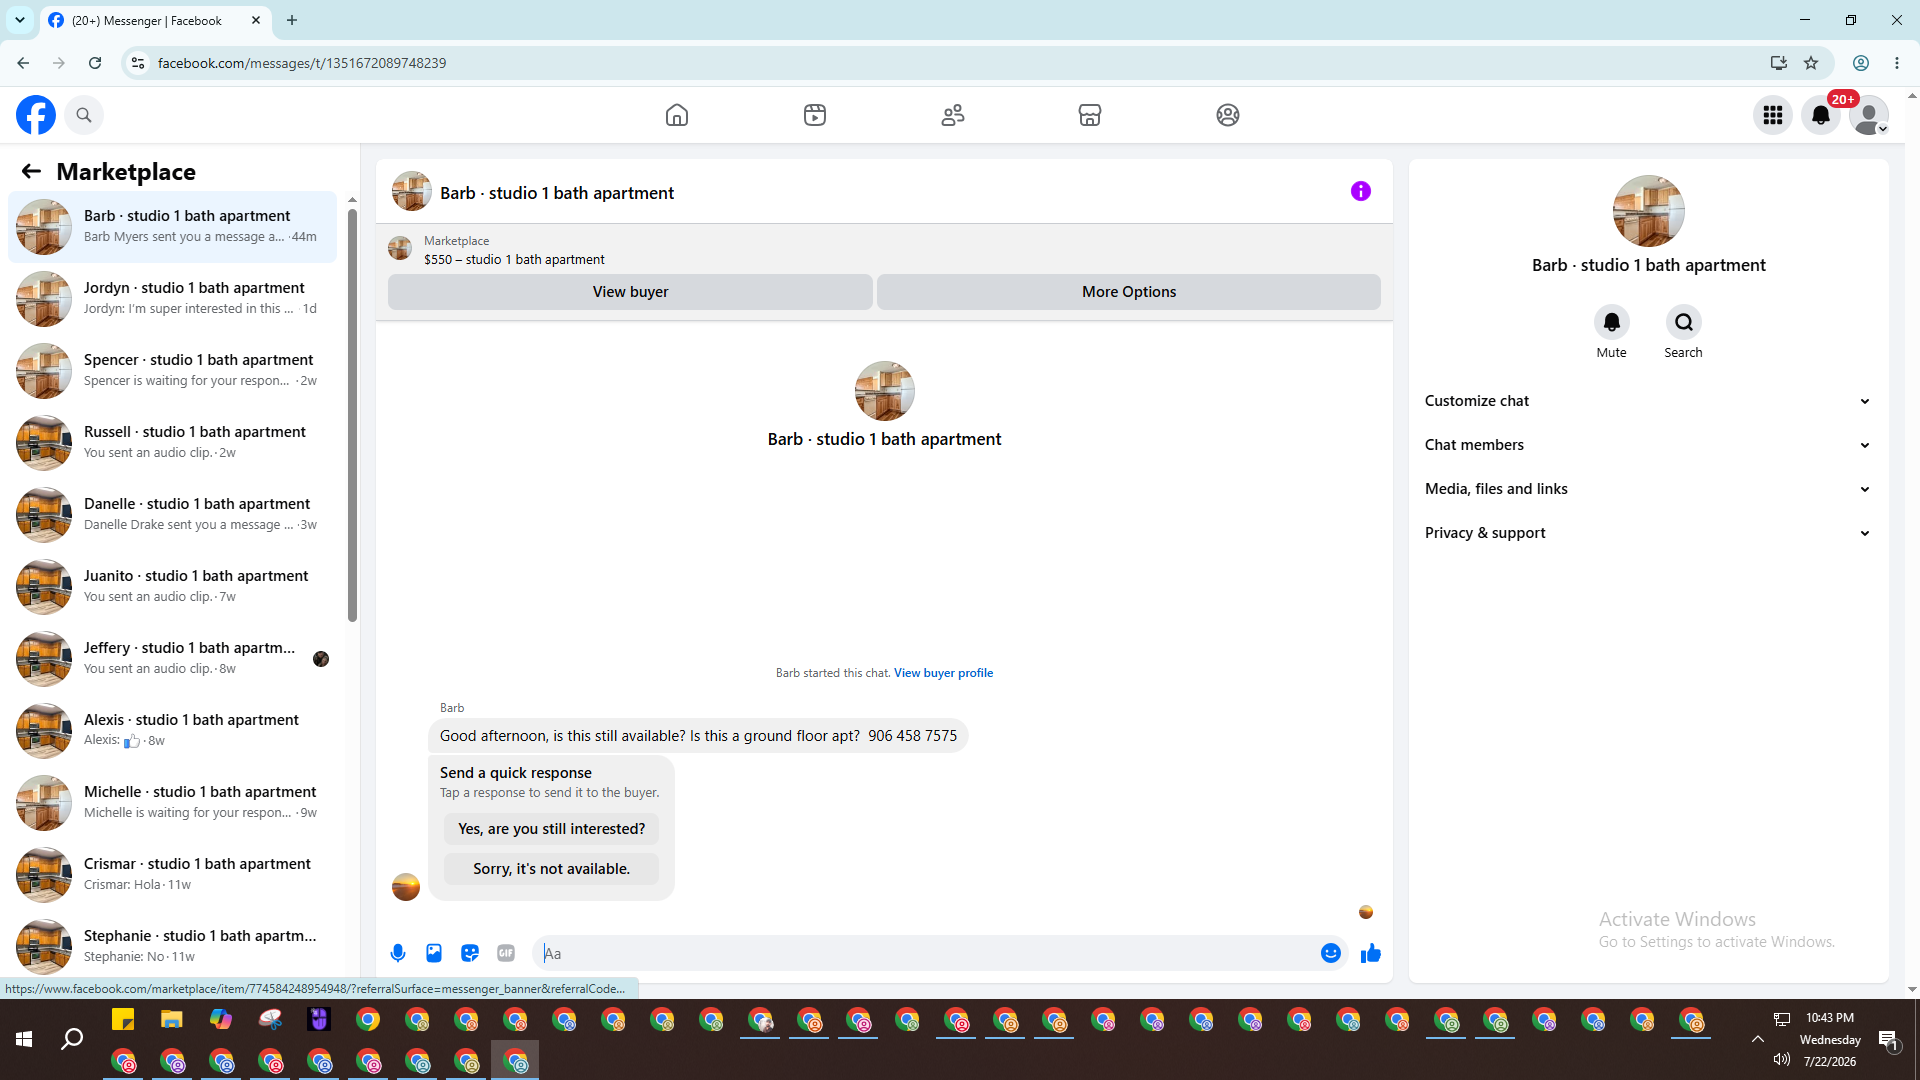
Task: Open Windows Start menu
Action: 24,1040
